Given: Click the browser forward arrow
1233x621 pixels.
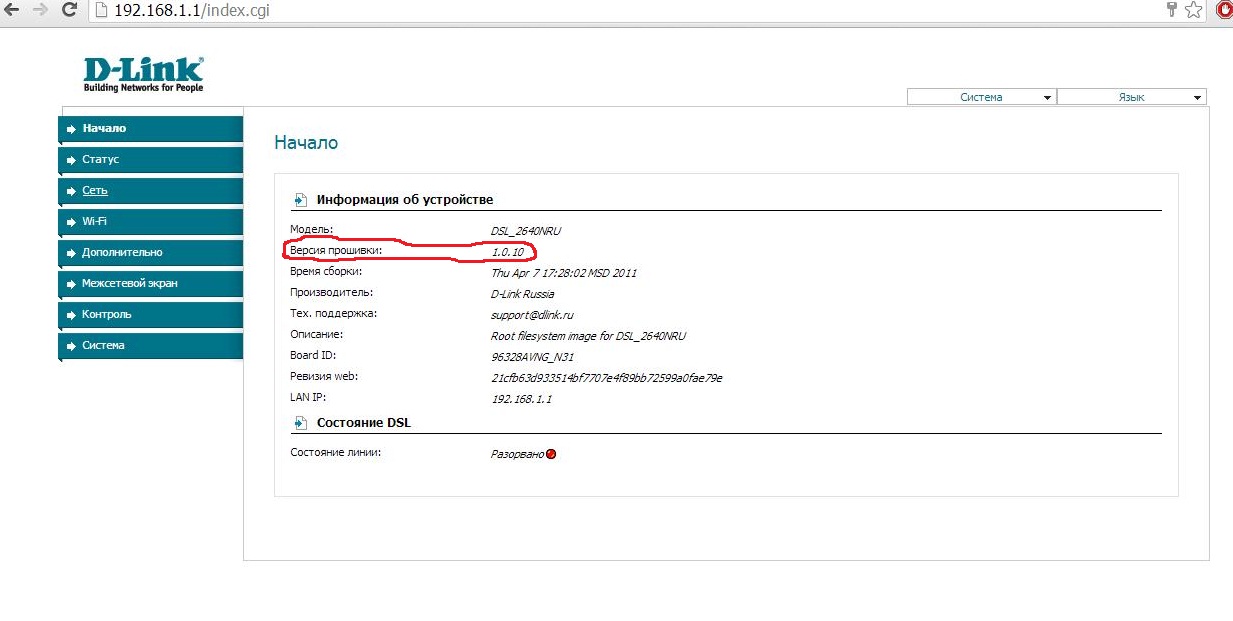Looking at the screenshot, I should [x=40, y=10].
